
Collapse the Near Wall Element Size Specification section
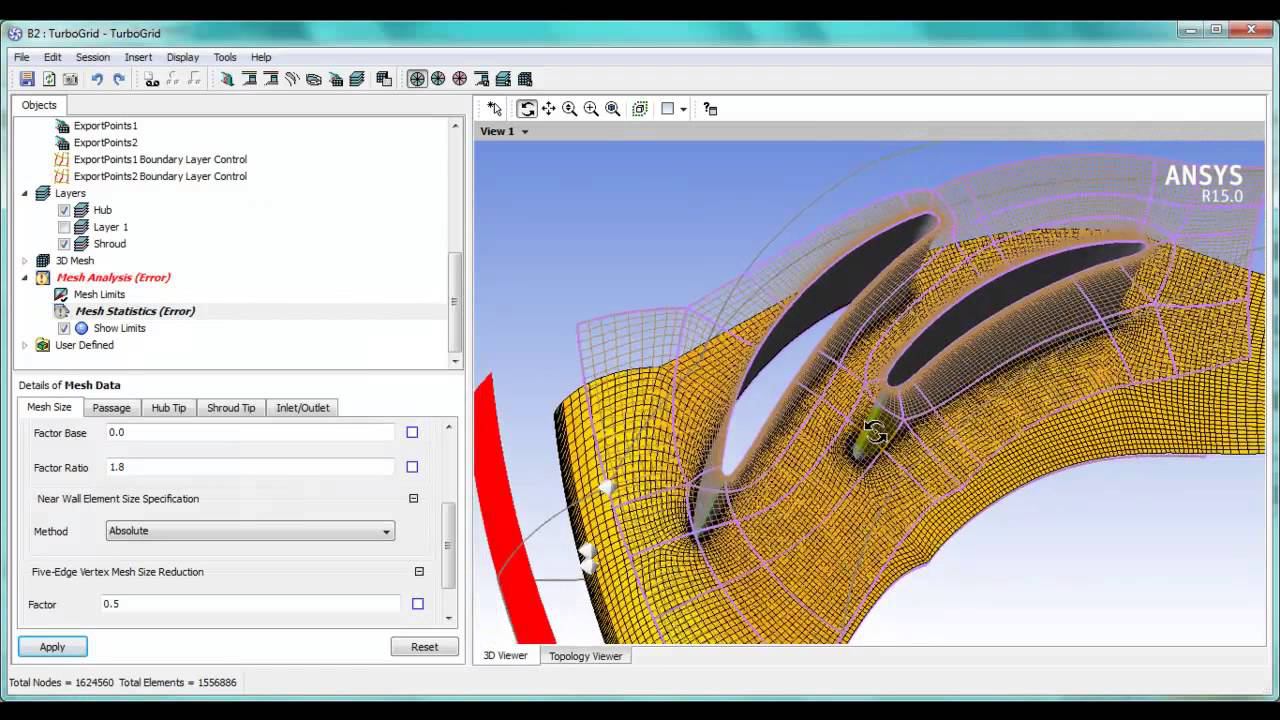pos(413,498)
